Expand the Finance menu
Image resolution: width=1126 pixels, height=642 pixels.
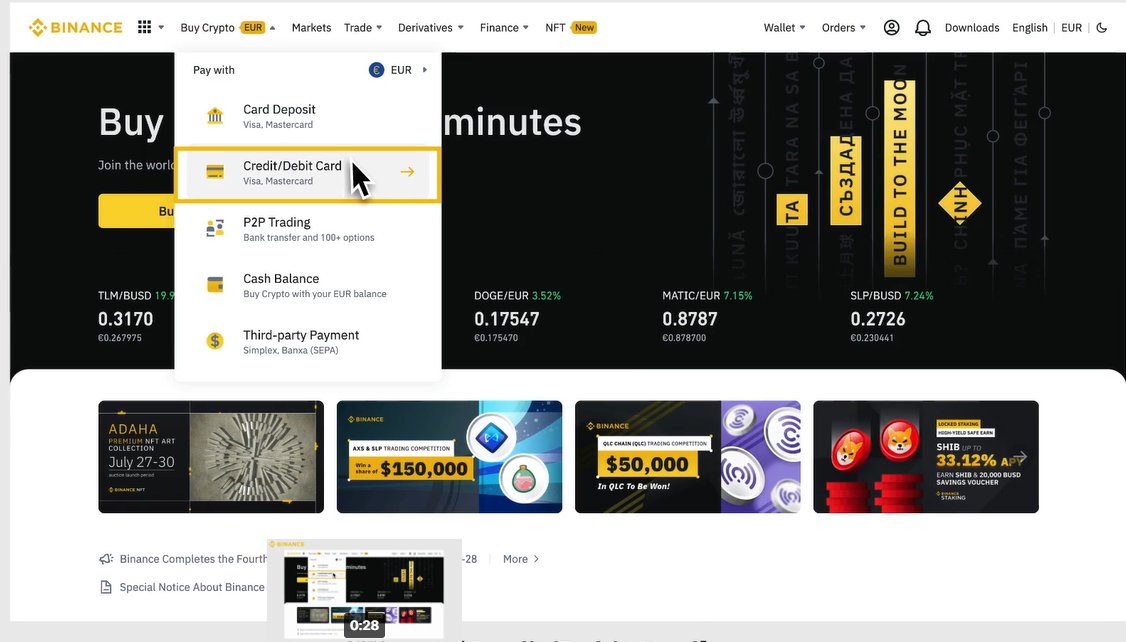pos(504,27)
